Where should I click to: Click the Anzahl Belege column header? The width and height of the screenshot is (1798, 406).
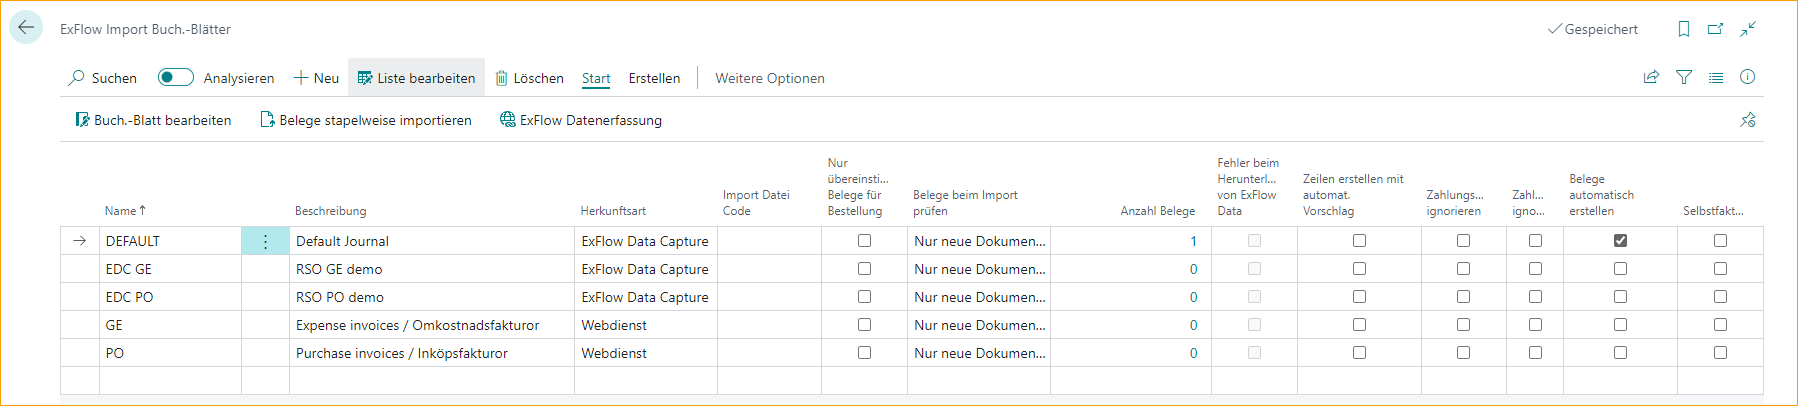click(x=1157, y=211)
